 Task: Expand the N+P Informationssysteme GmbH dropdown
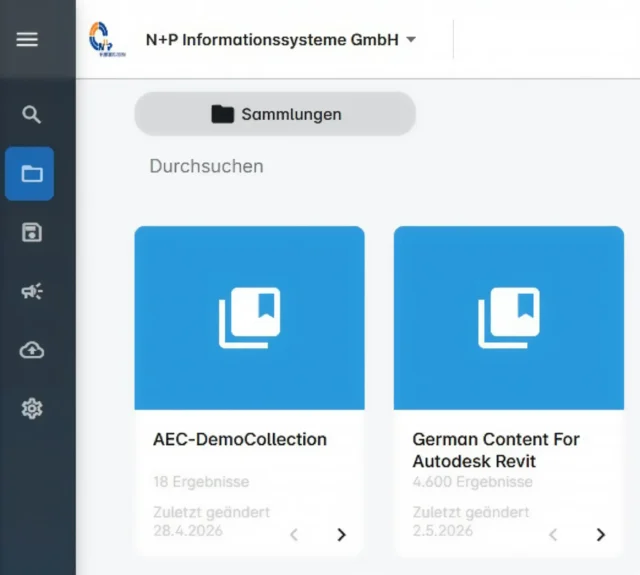pos(281,40)
